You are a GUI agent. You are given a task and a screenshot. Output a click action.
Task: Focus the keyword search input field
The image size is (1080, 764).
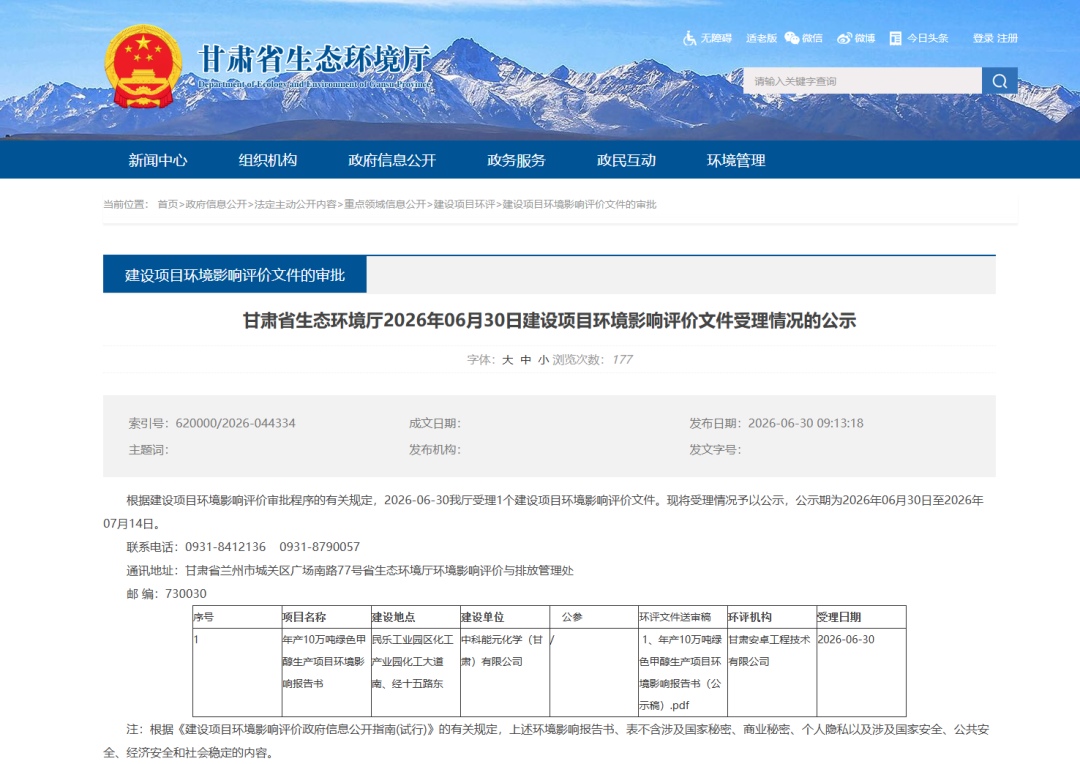[x=862, y=81]
